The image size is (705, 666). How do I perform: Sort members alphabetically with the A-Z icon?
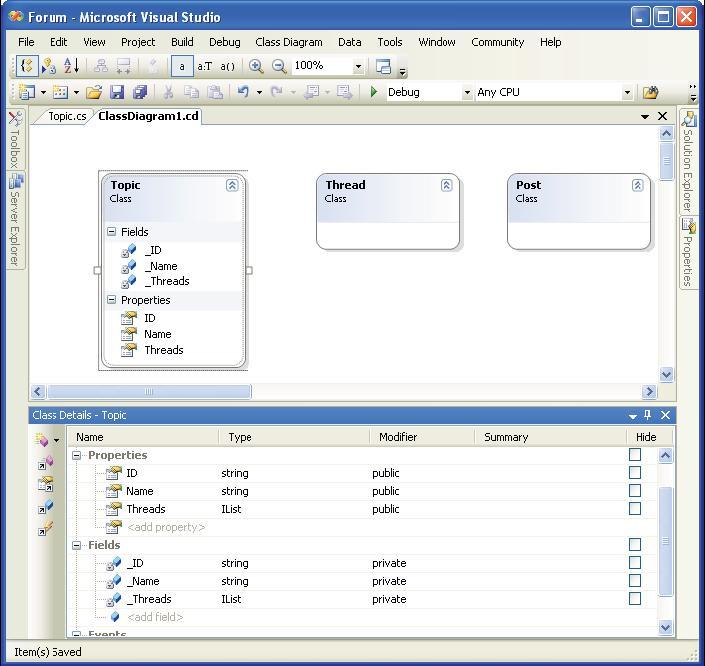coord(71,66)
